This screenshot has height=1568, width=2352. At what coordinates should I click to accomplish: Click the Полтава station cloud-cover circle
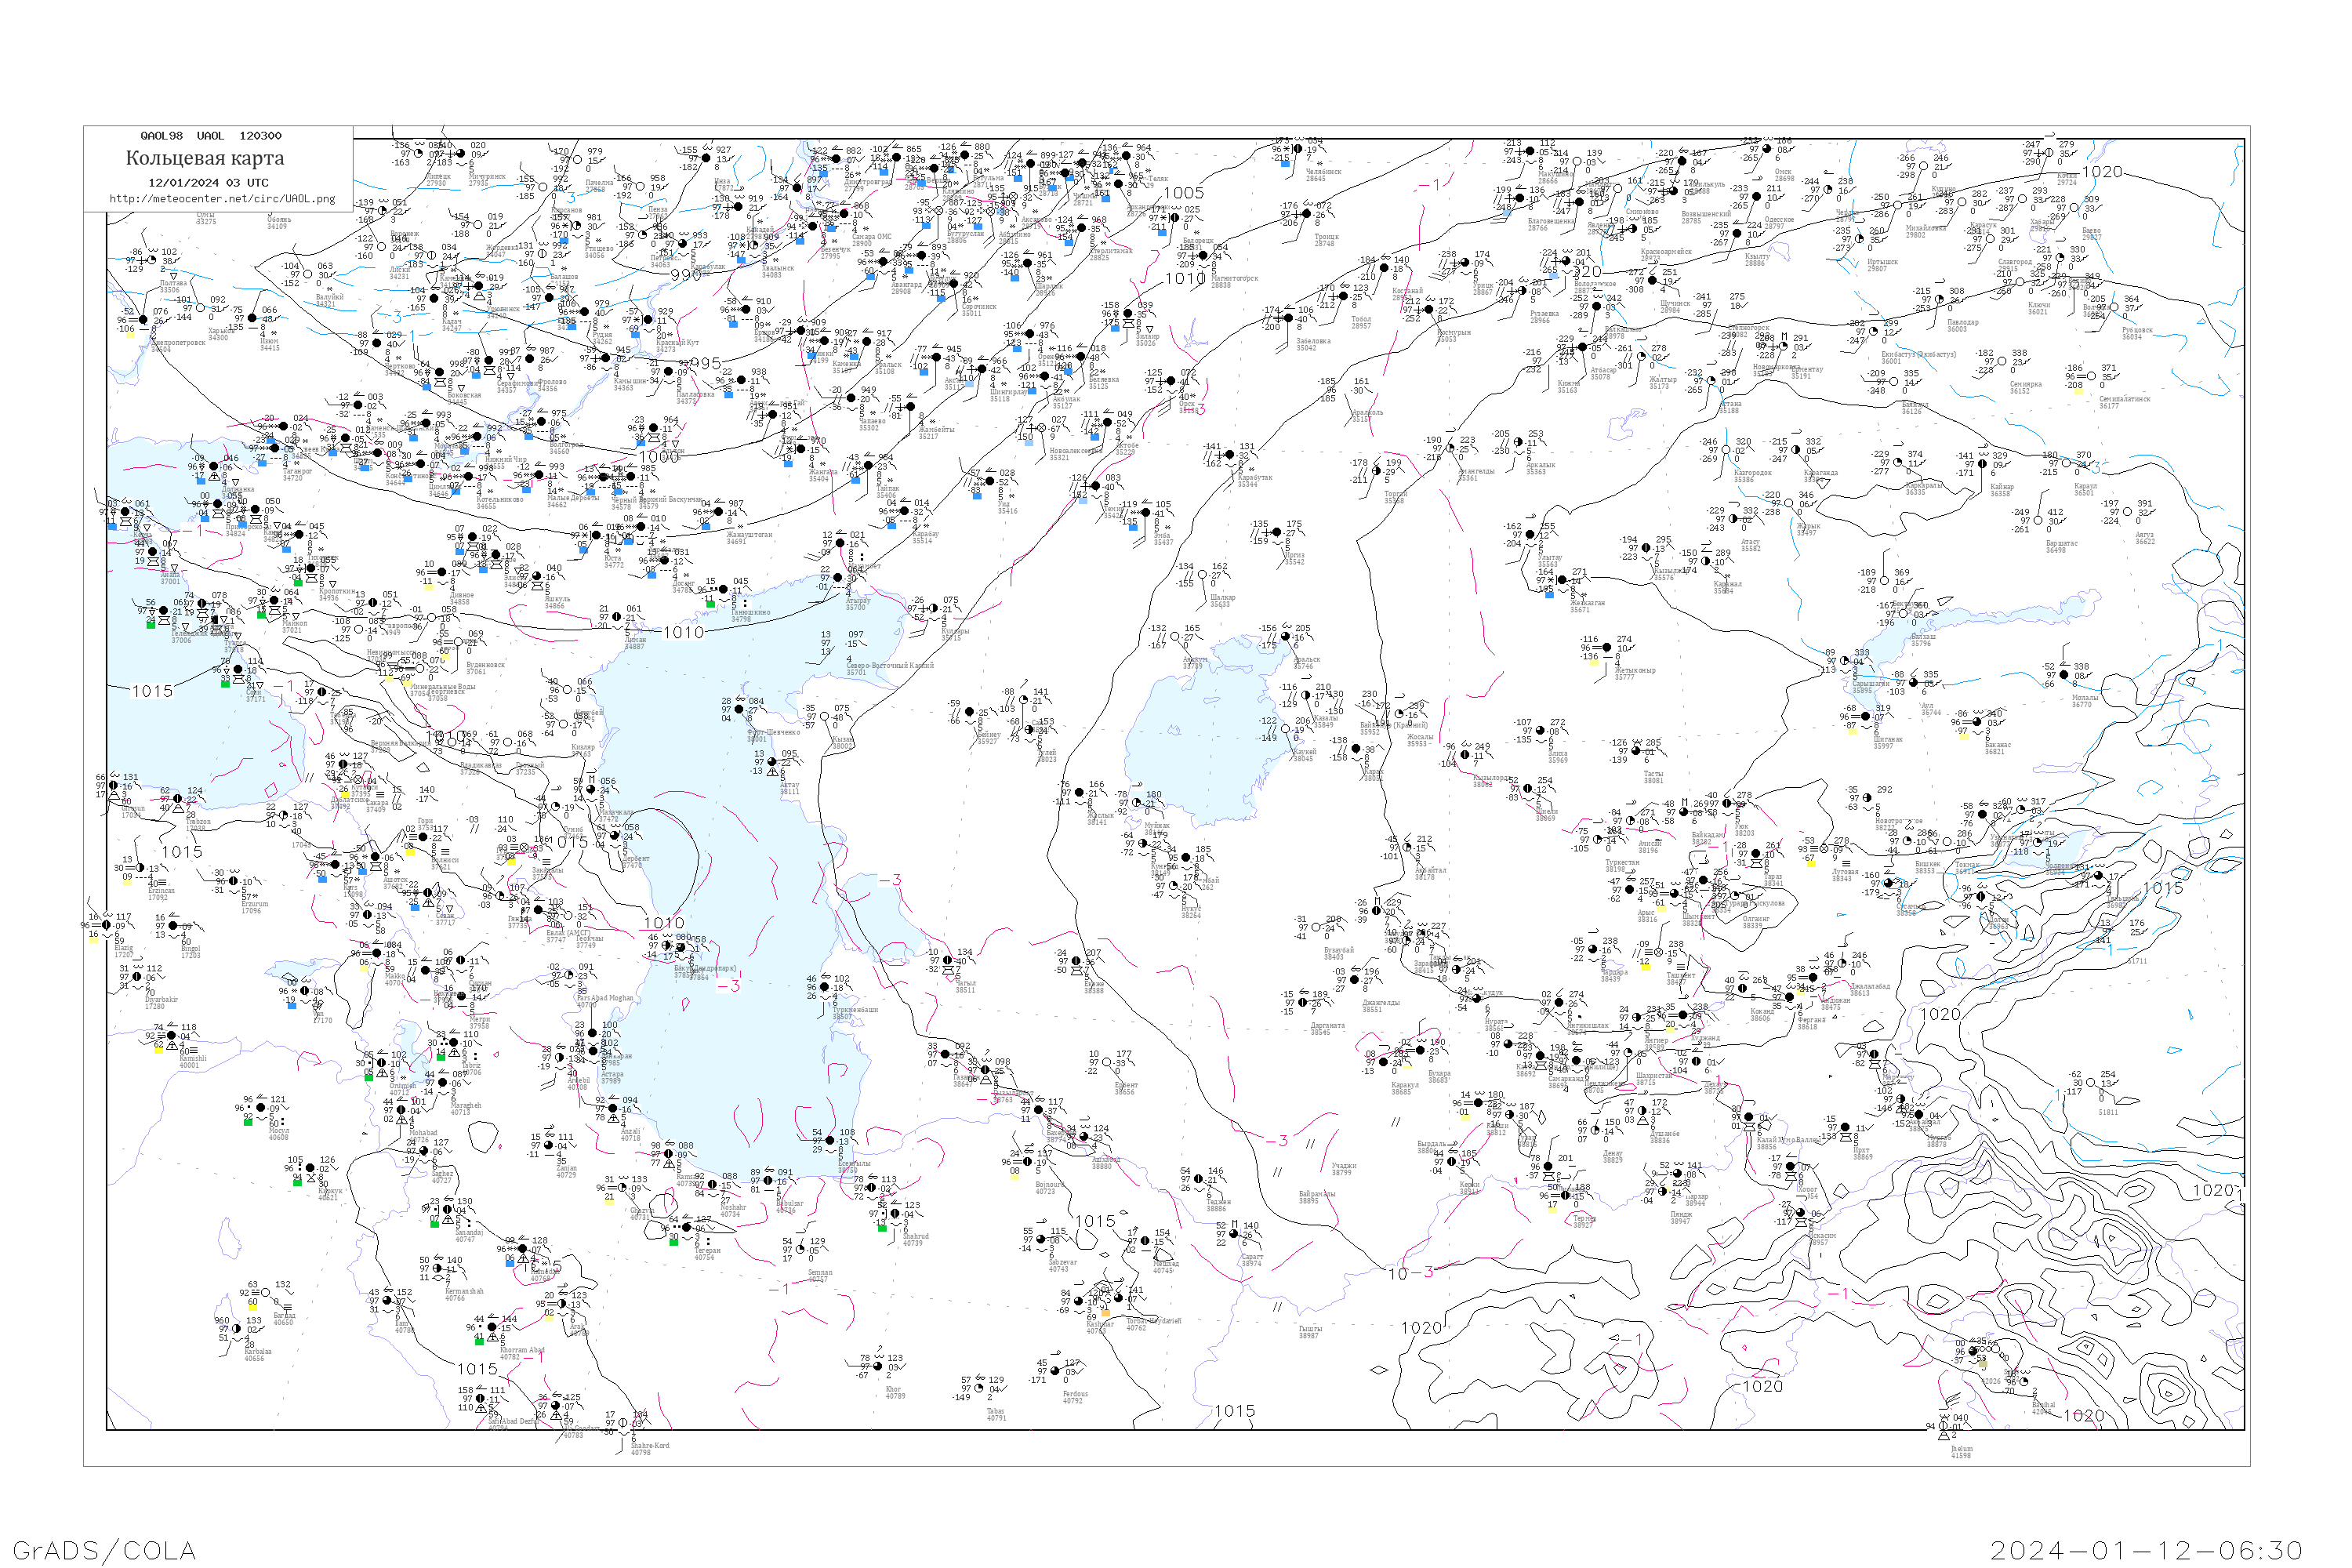(x=153, y=261)
